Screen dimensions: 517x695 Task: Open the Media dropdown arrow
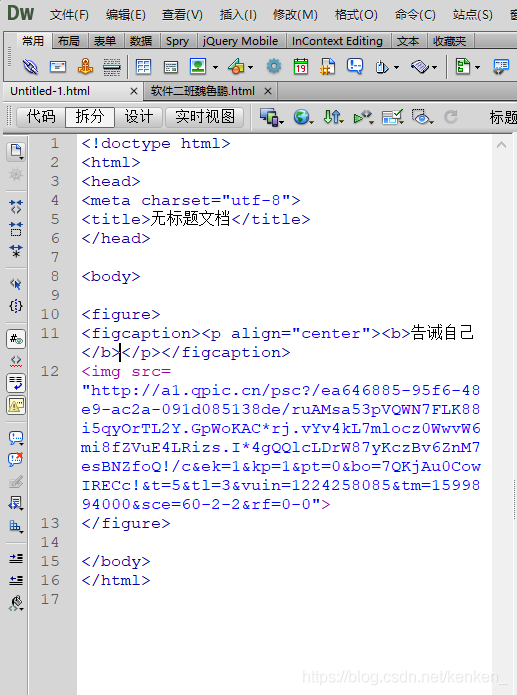(x=251, y=68)
